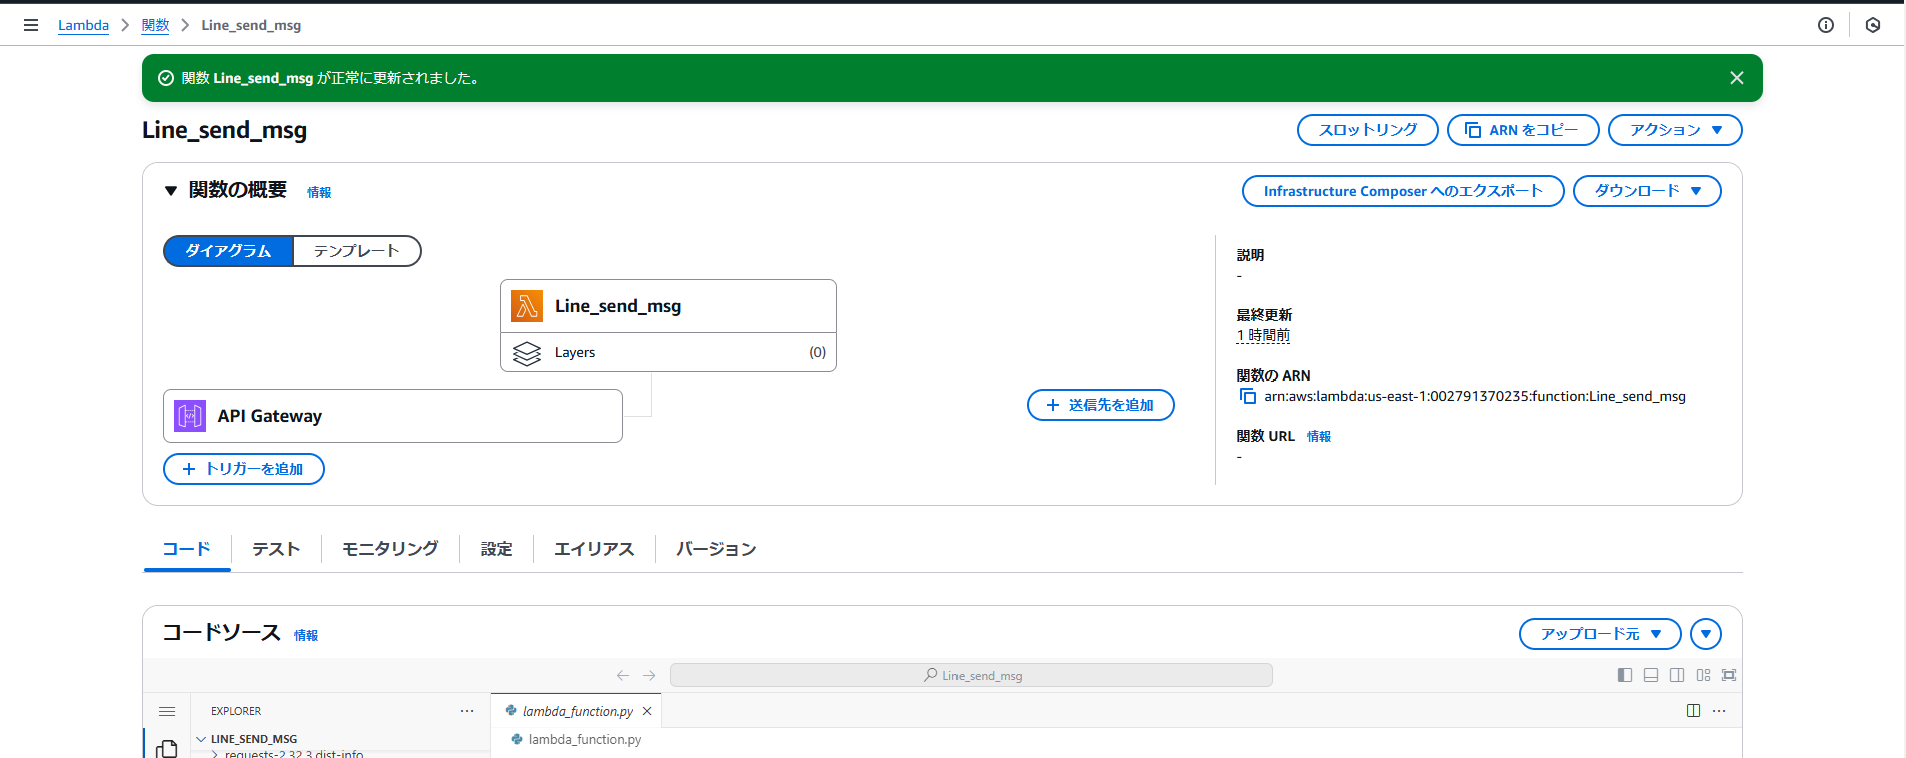Open the アクション dropdown
The image size is (1906, 758).
click(1675, 130)
